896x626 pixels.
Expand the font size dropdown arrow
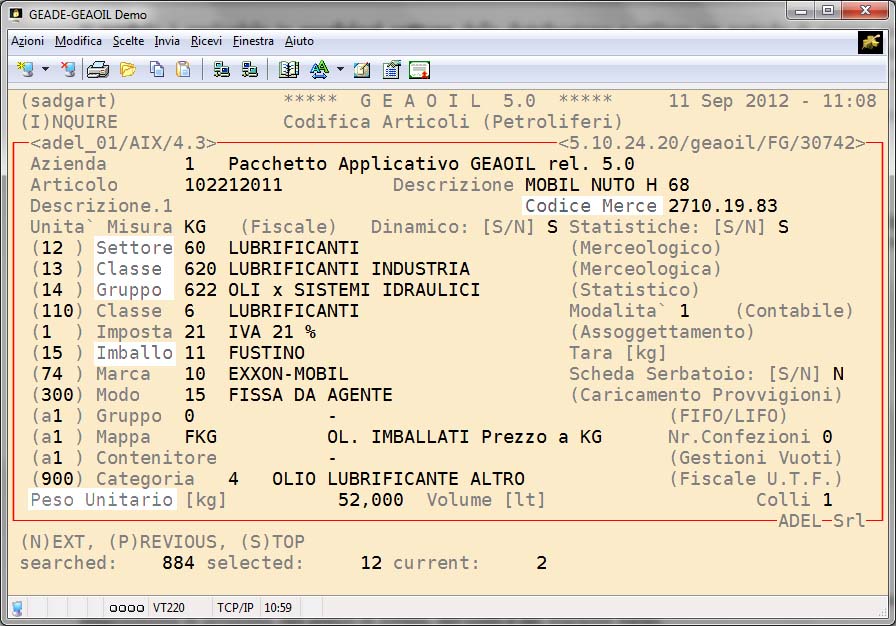tap(340, 70)
